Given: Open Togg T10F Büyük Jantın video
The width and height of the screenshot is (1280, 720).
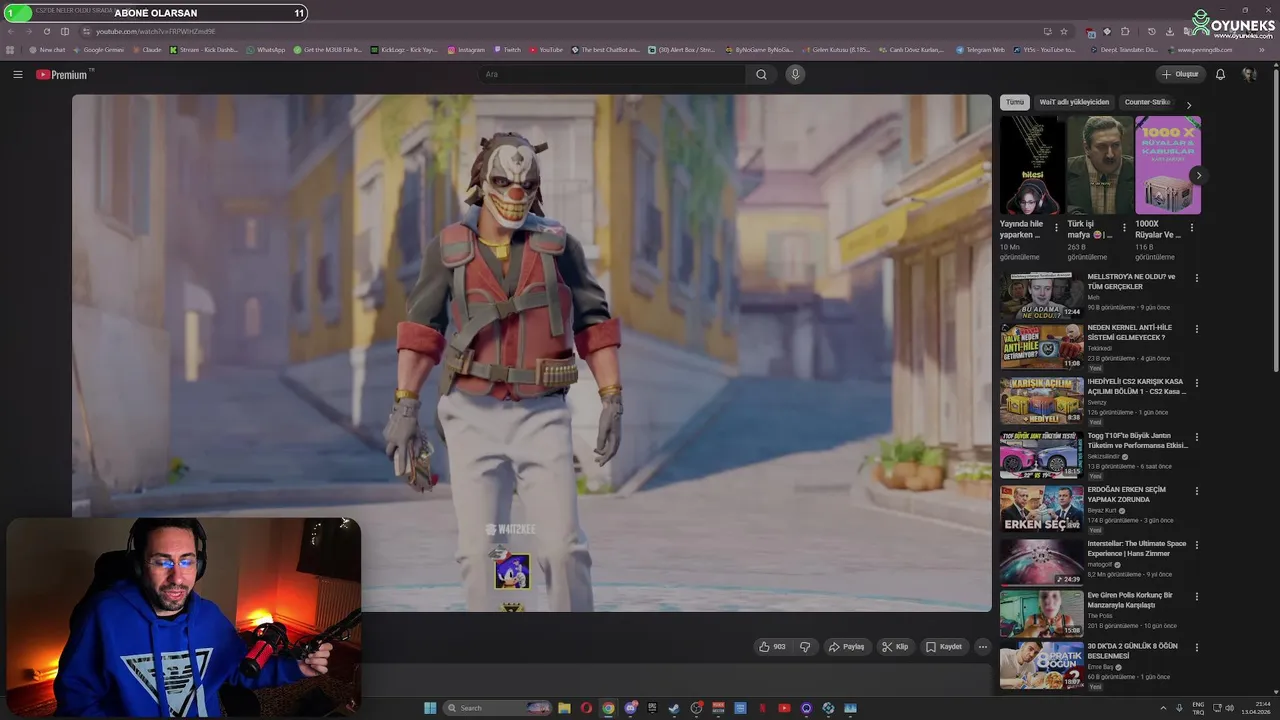Looking at the screenshot, I should (x=1138, y=440).
